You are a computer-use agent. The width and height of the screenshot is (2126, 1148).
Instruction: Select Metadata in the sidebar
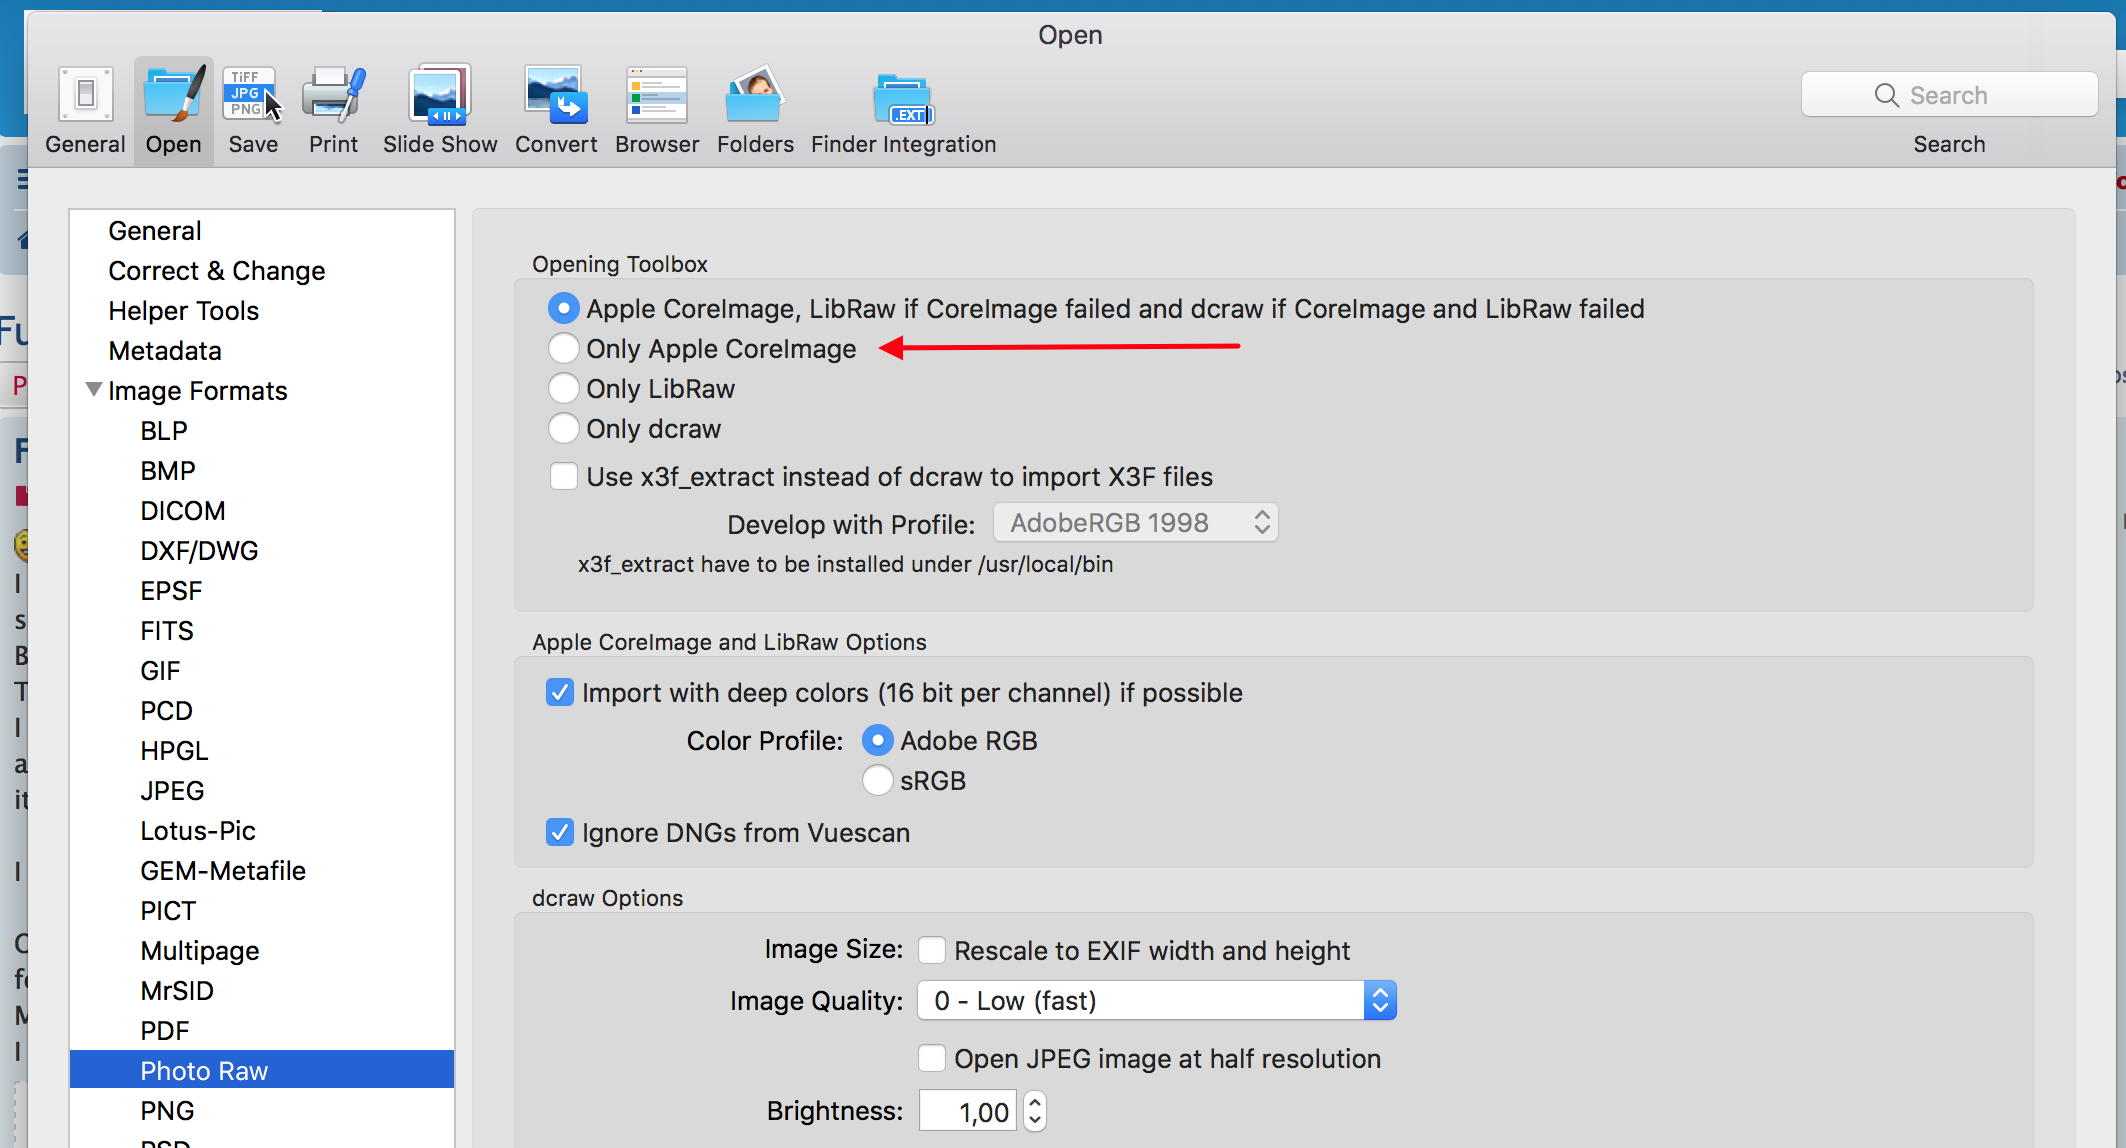click(x=262, y=350)
